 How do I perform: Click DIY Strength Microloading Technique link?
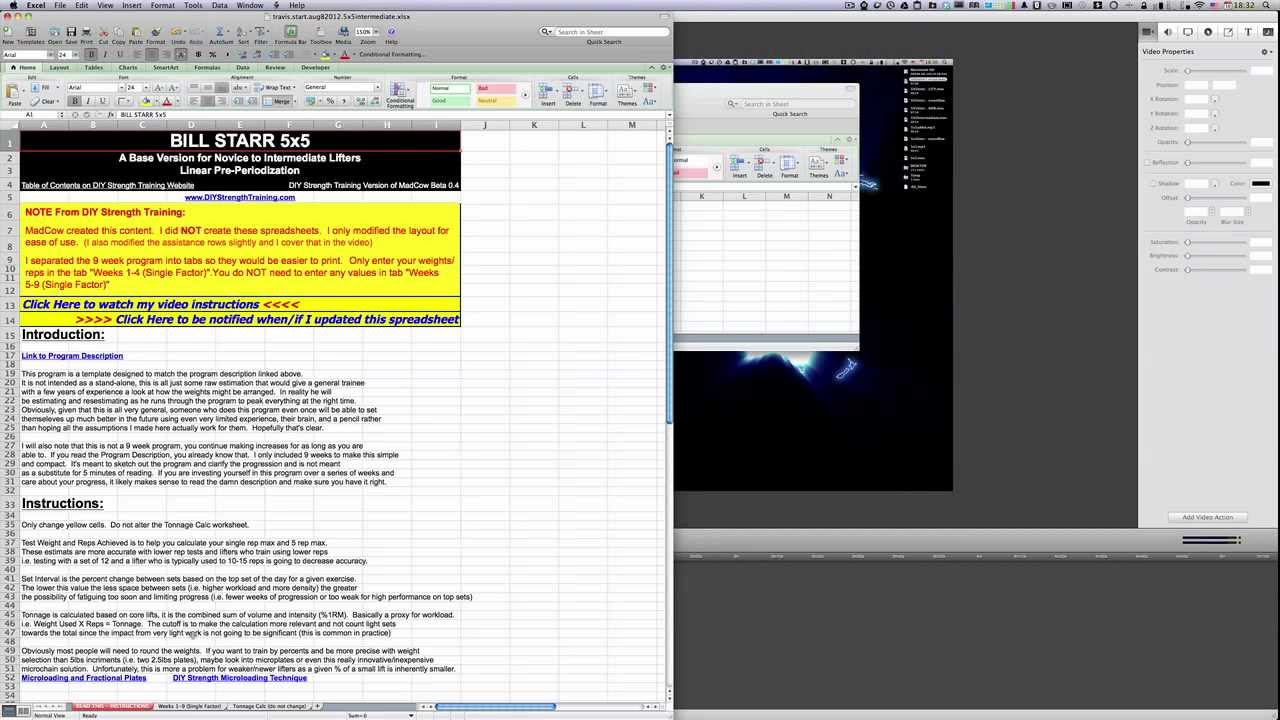(240, 678)
